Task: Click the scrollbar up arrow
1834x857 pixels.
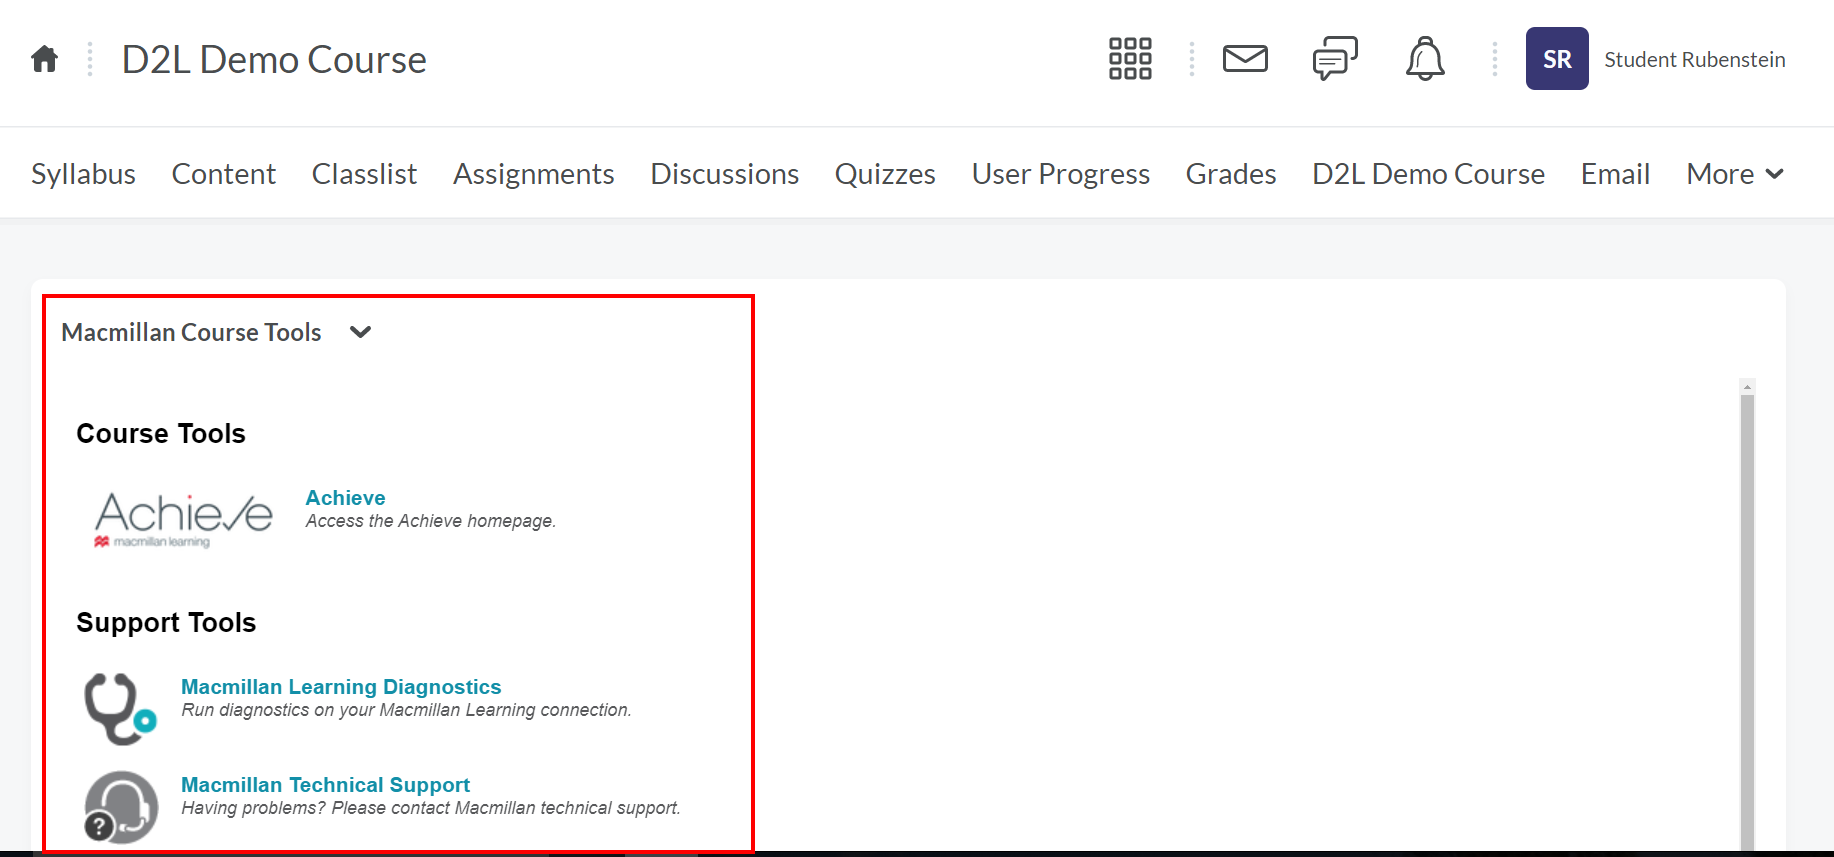Action: coord(1747,386)
